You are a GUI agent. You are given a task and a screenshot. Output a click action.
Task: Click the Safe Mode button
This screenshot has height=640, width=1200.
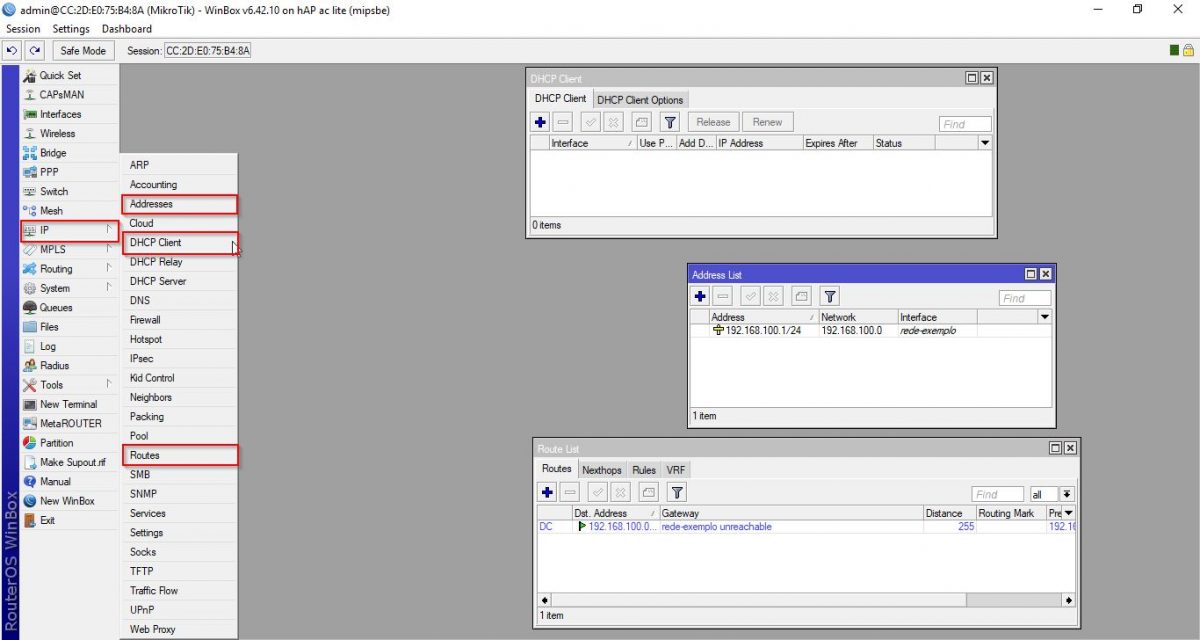click(83, 50)
